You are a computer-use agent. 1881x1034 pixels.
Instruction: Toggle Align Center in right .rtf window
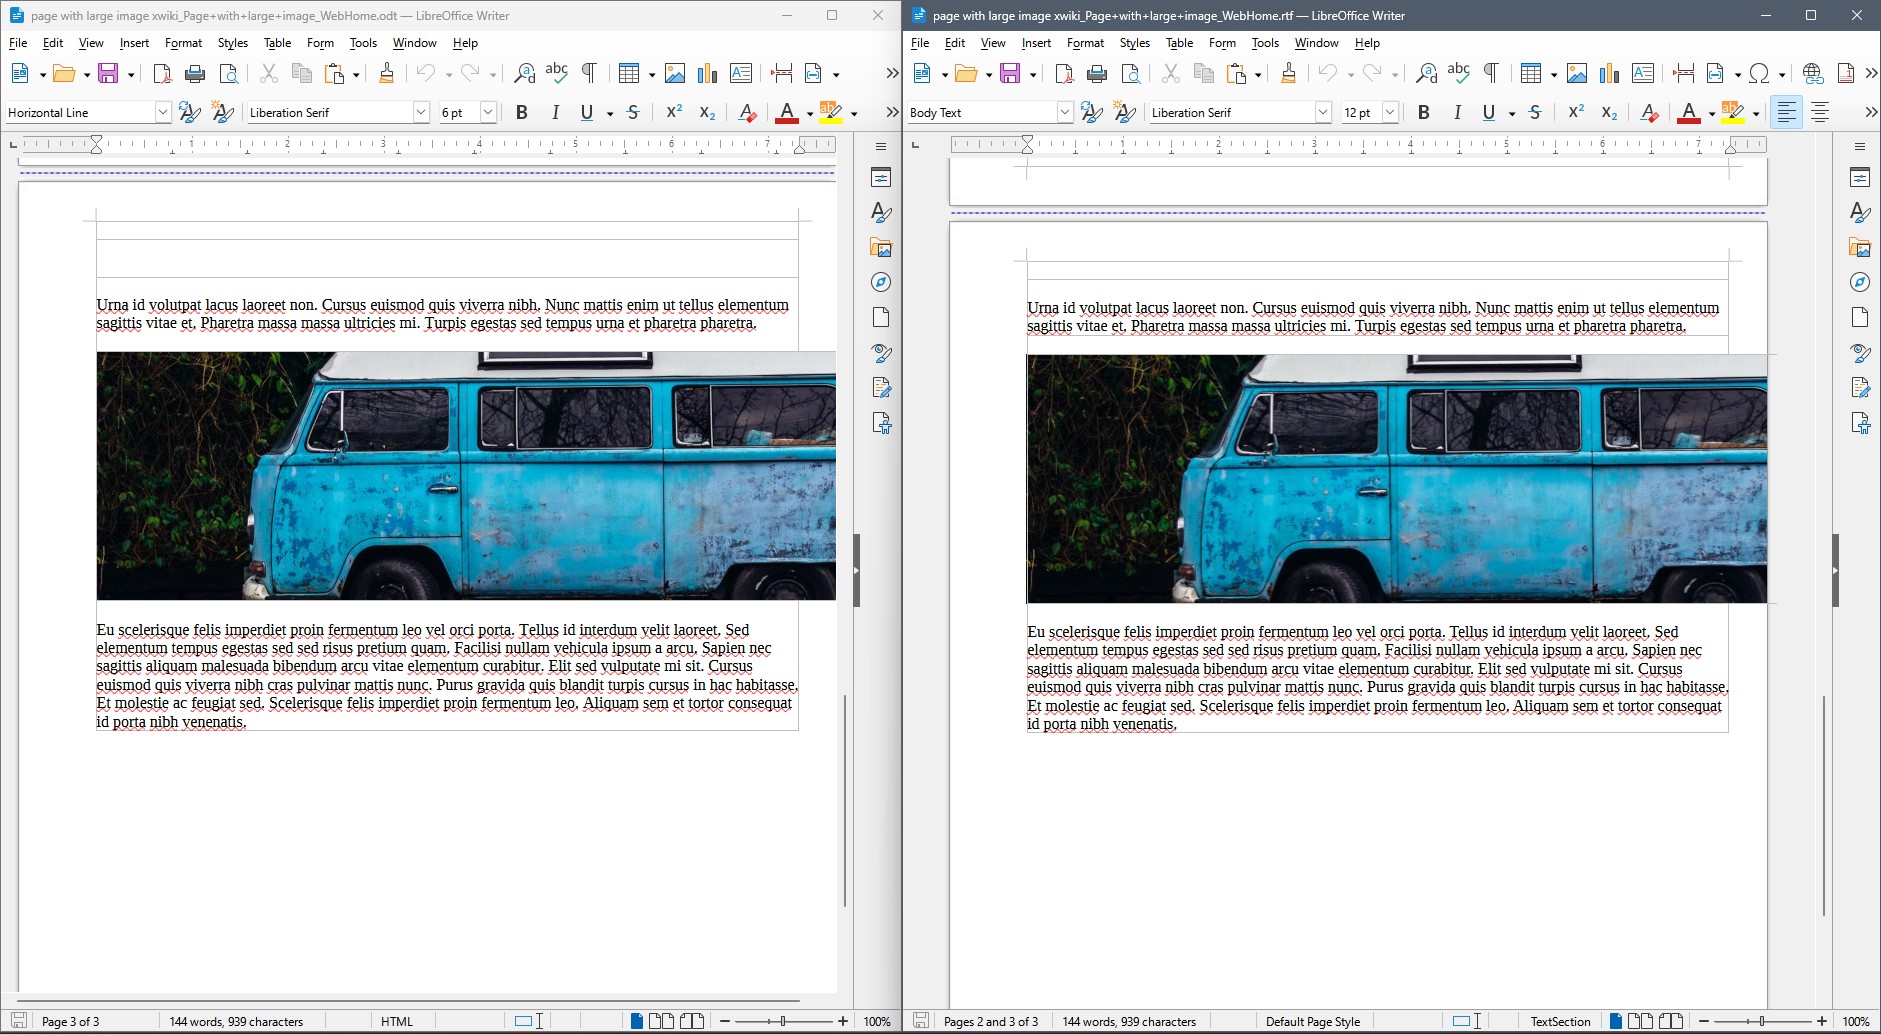point(1820,112)
